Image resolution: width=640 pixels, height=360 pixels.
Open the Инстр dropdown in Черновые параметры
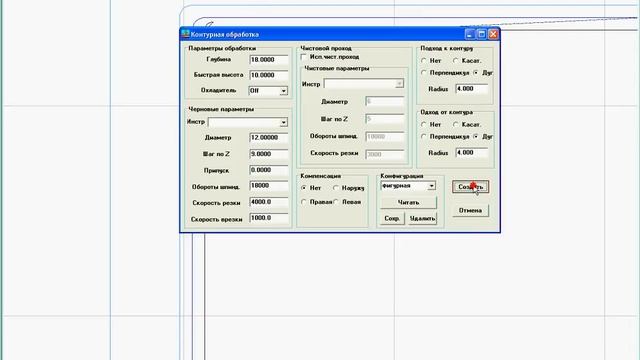click(283, 122)
